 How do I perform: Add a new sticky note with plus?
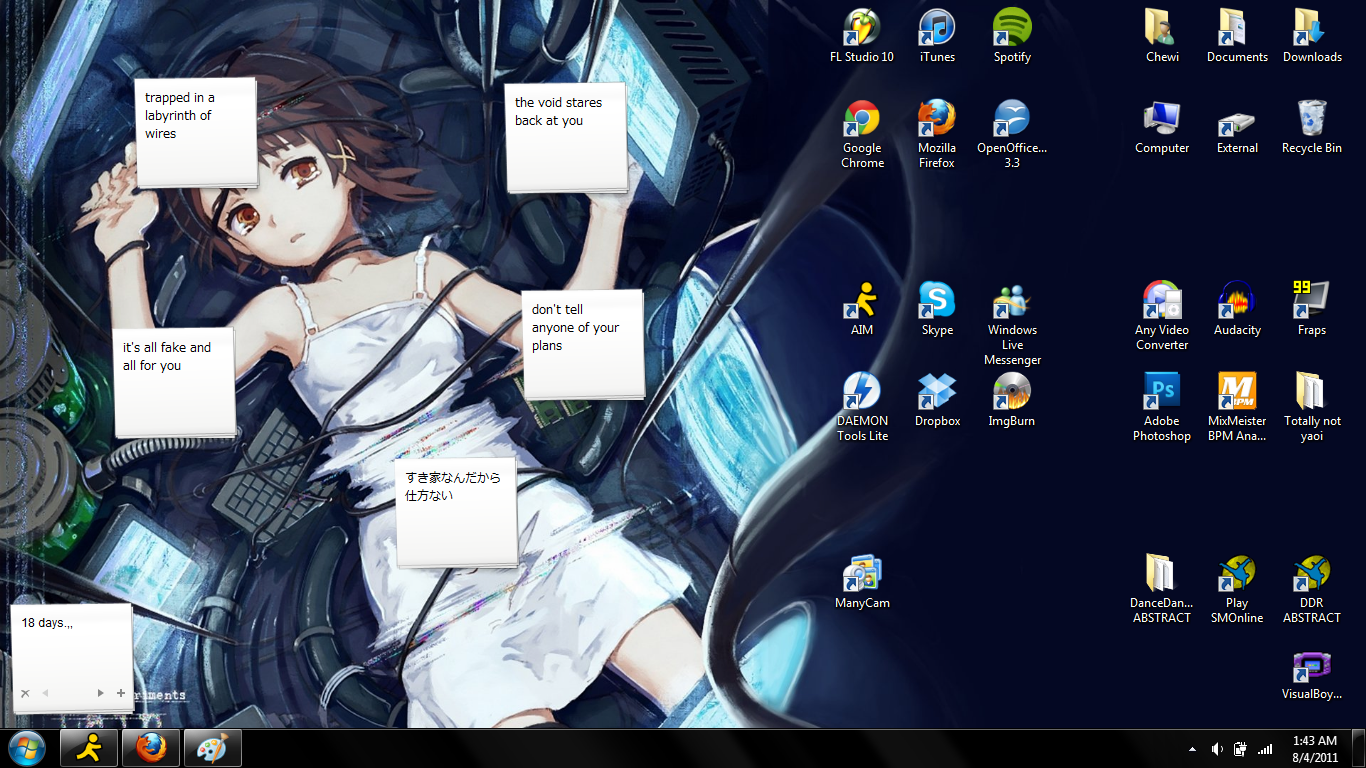pos(121,693)
